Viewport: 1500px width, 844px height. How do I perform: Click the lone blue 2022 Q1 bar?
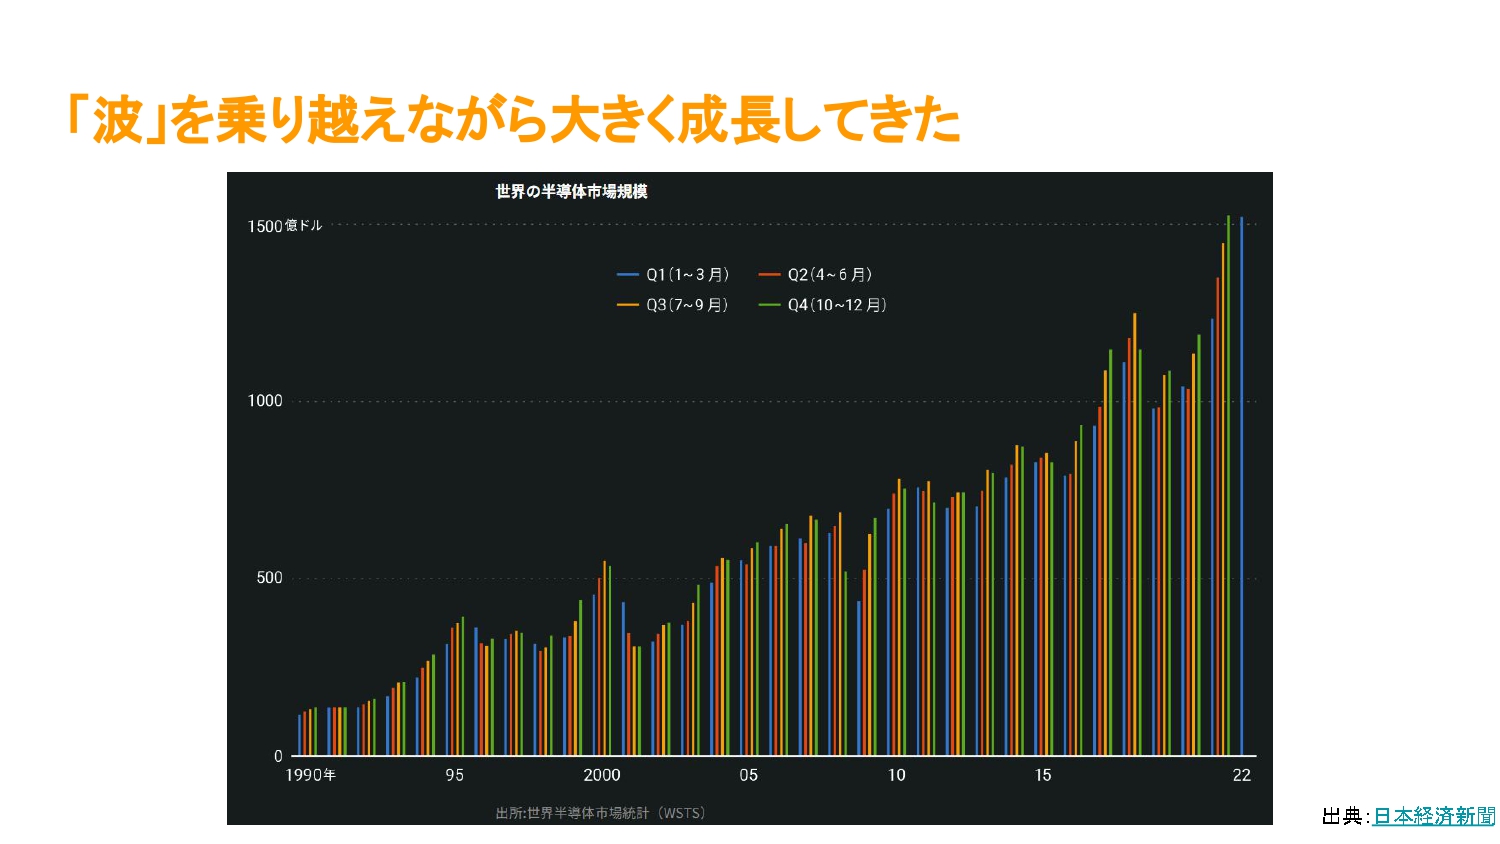coord(1242,486)
